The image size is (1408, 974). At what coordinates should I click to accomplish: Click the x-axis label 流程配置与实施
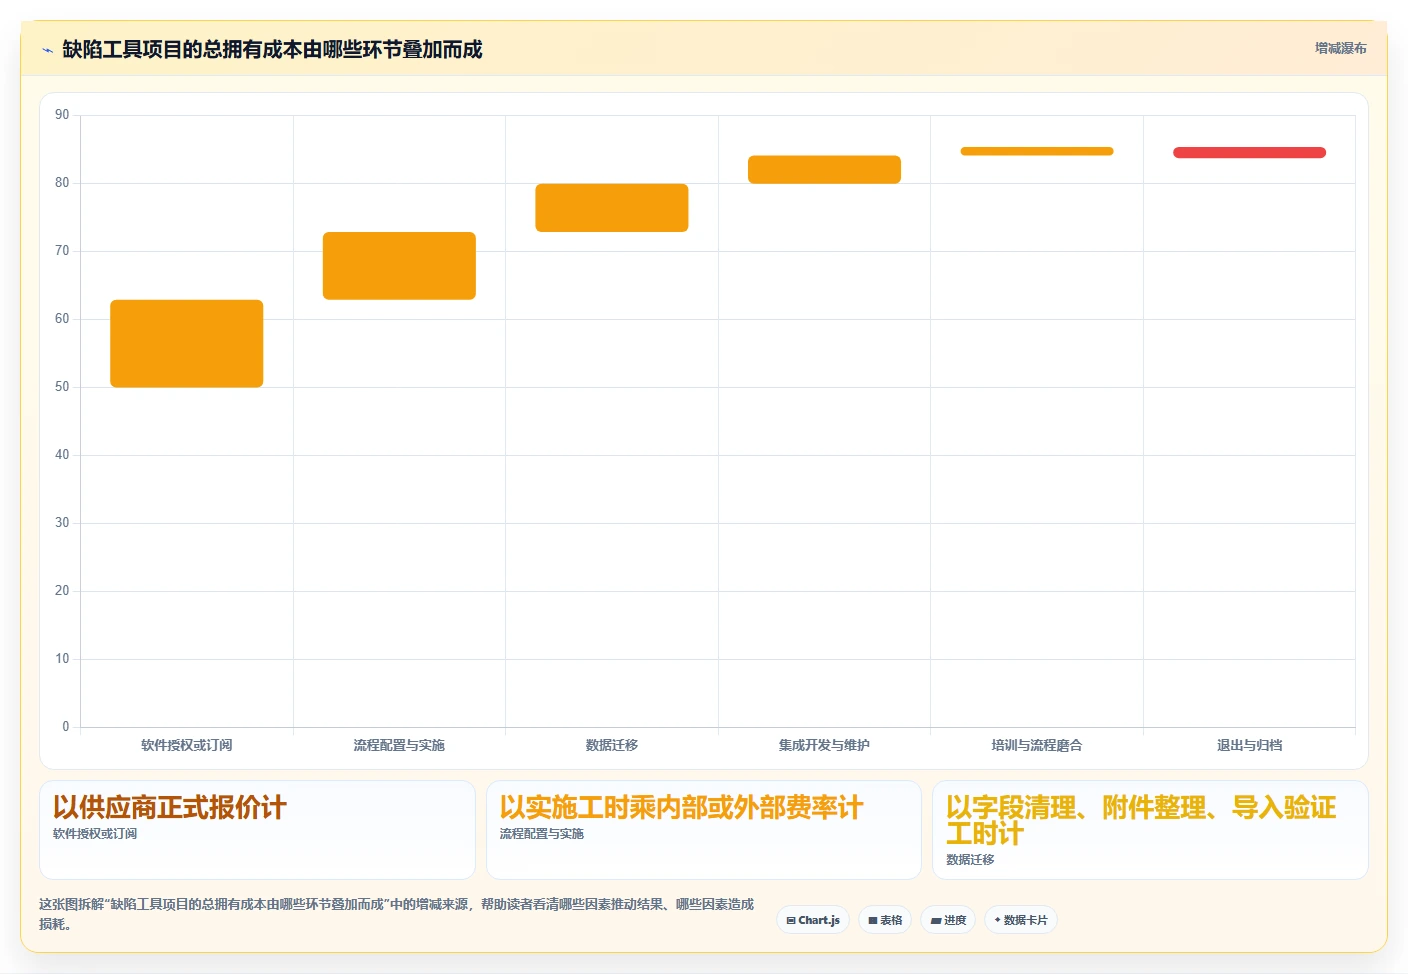399,745
